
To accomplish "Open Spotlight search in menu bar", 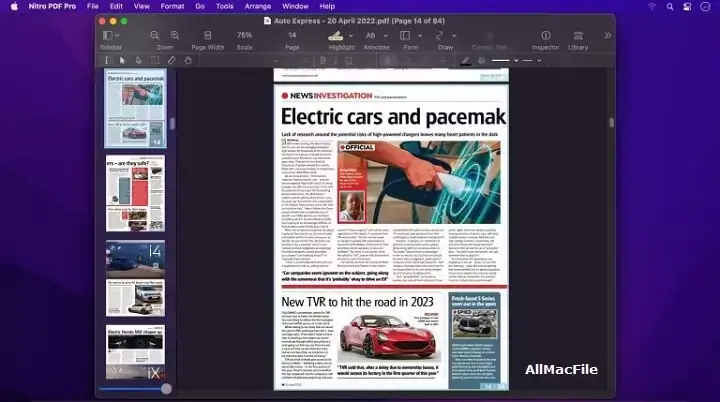I will point(670,6).
